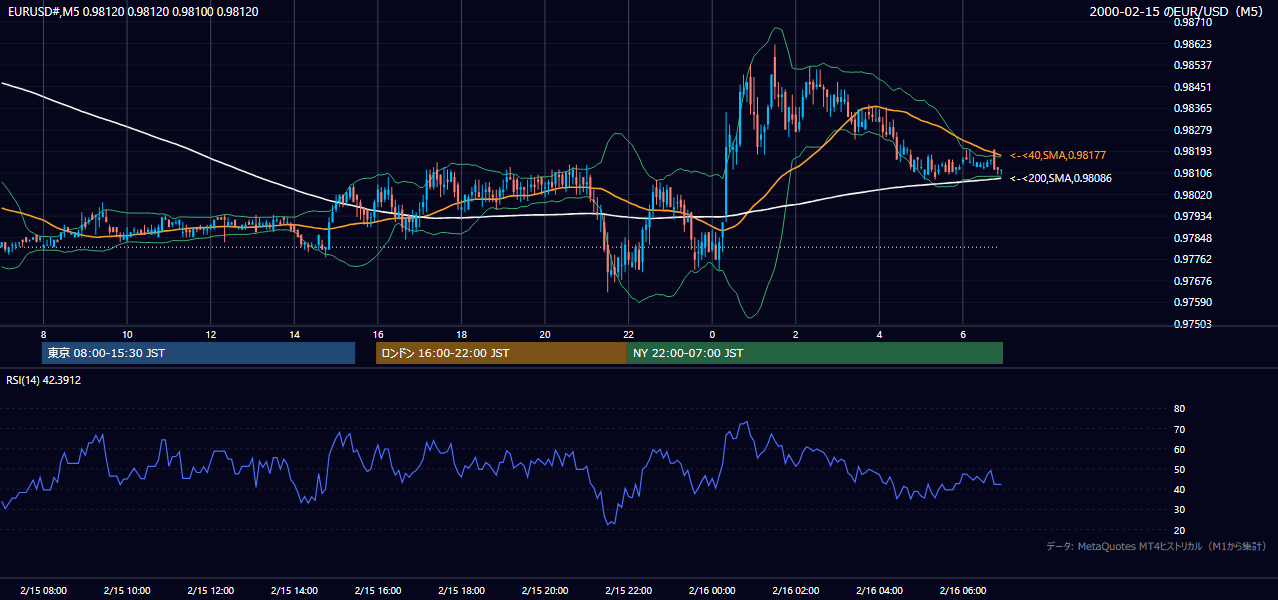Screen dimensions: 1278x600
Task: Select the NY 22:00-07:00 JST session bar
Action: tap(815, 353)
